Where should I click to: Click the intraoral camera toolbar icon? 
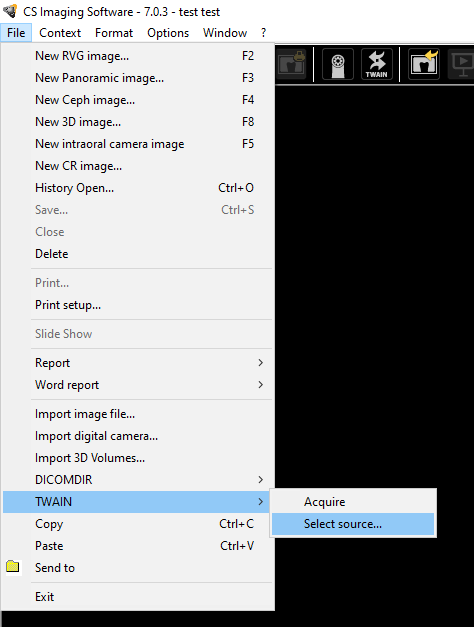[x=338, y=64]
